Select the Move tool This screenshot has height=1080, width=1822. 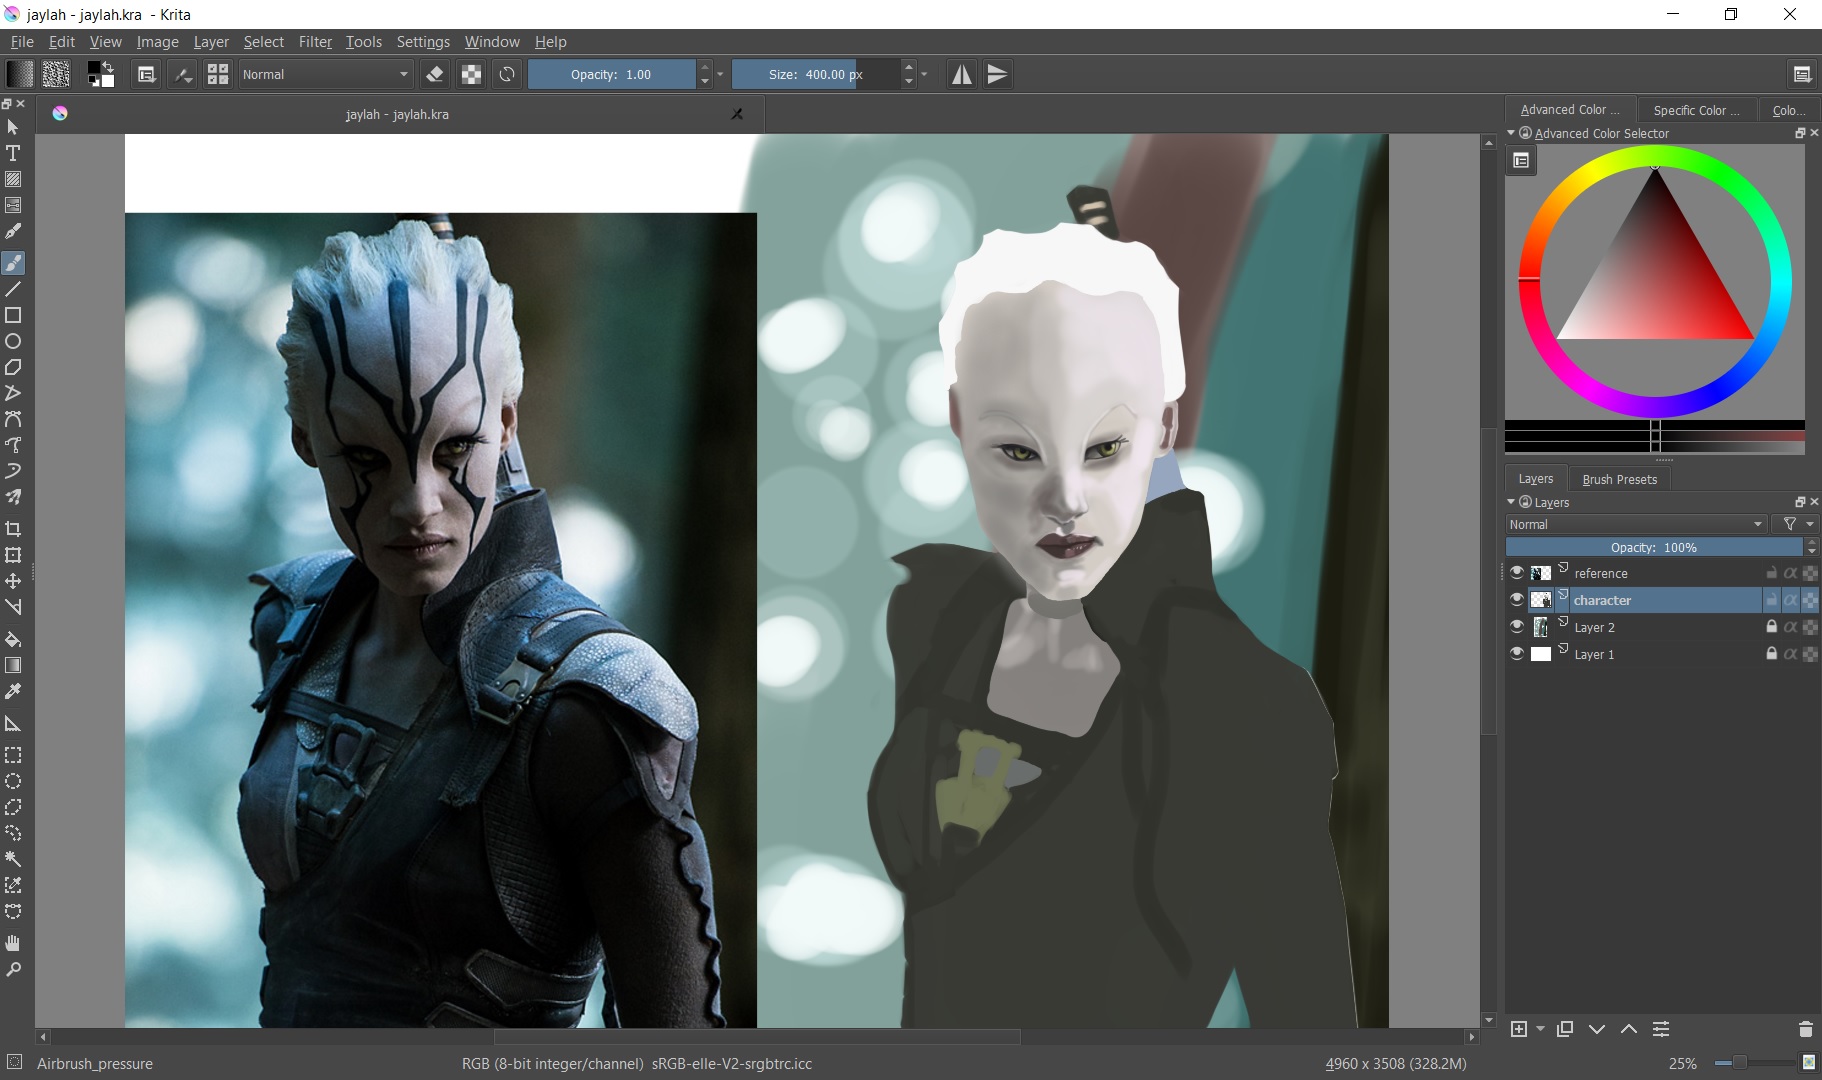coord(13,581)
